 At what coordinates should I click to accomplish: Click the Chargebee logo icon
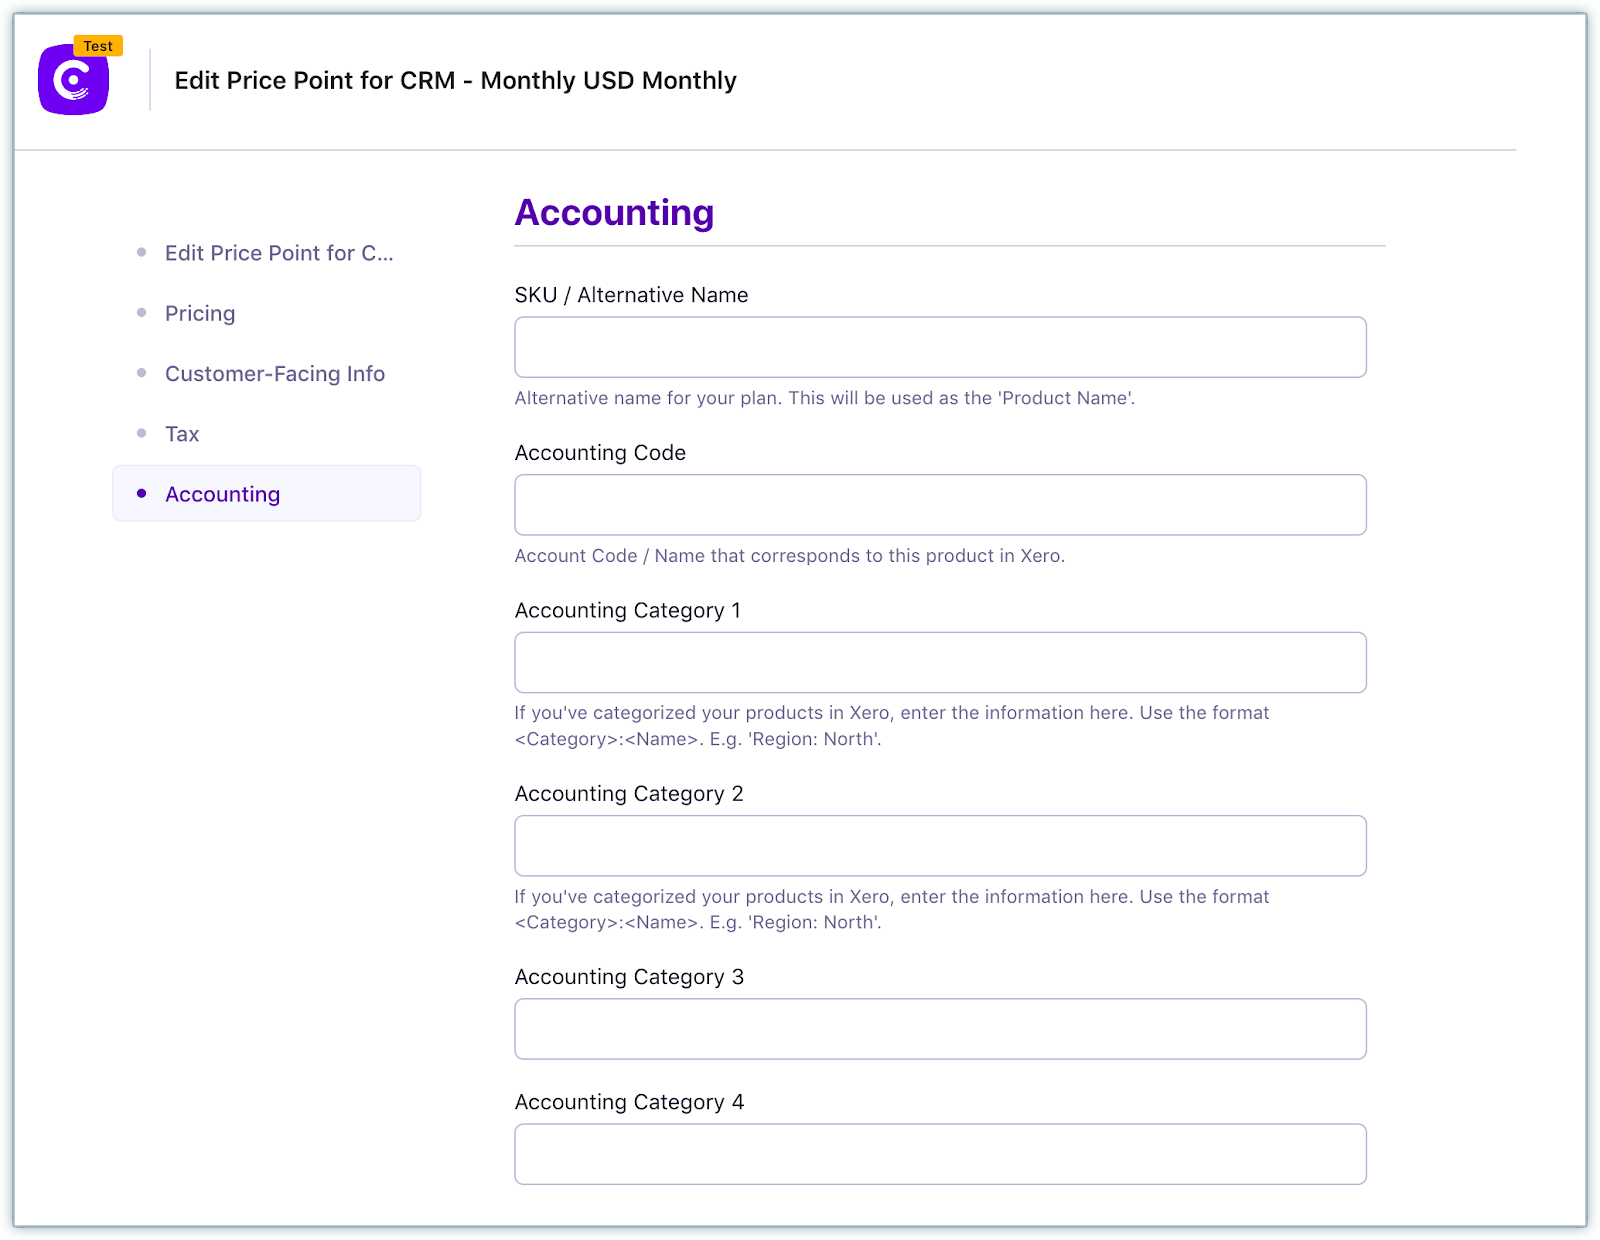tap(73, 80)
